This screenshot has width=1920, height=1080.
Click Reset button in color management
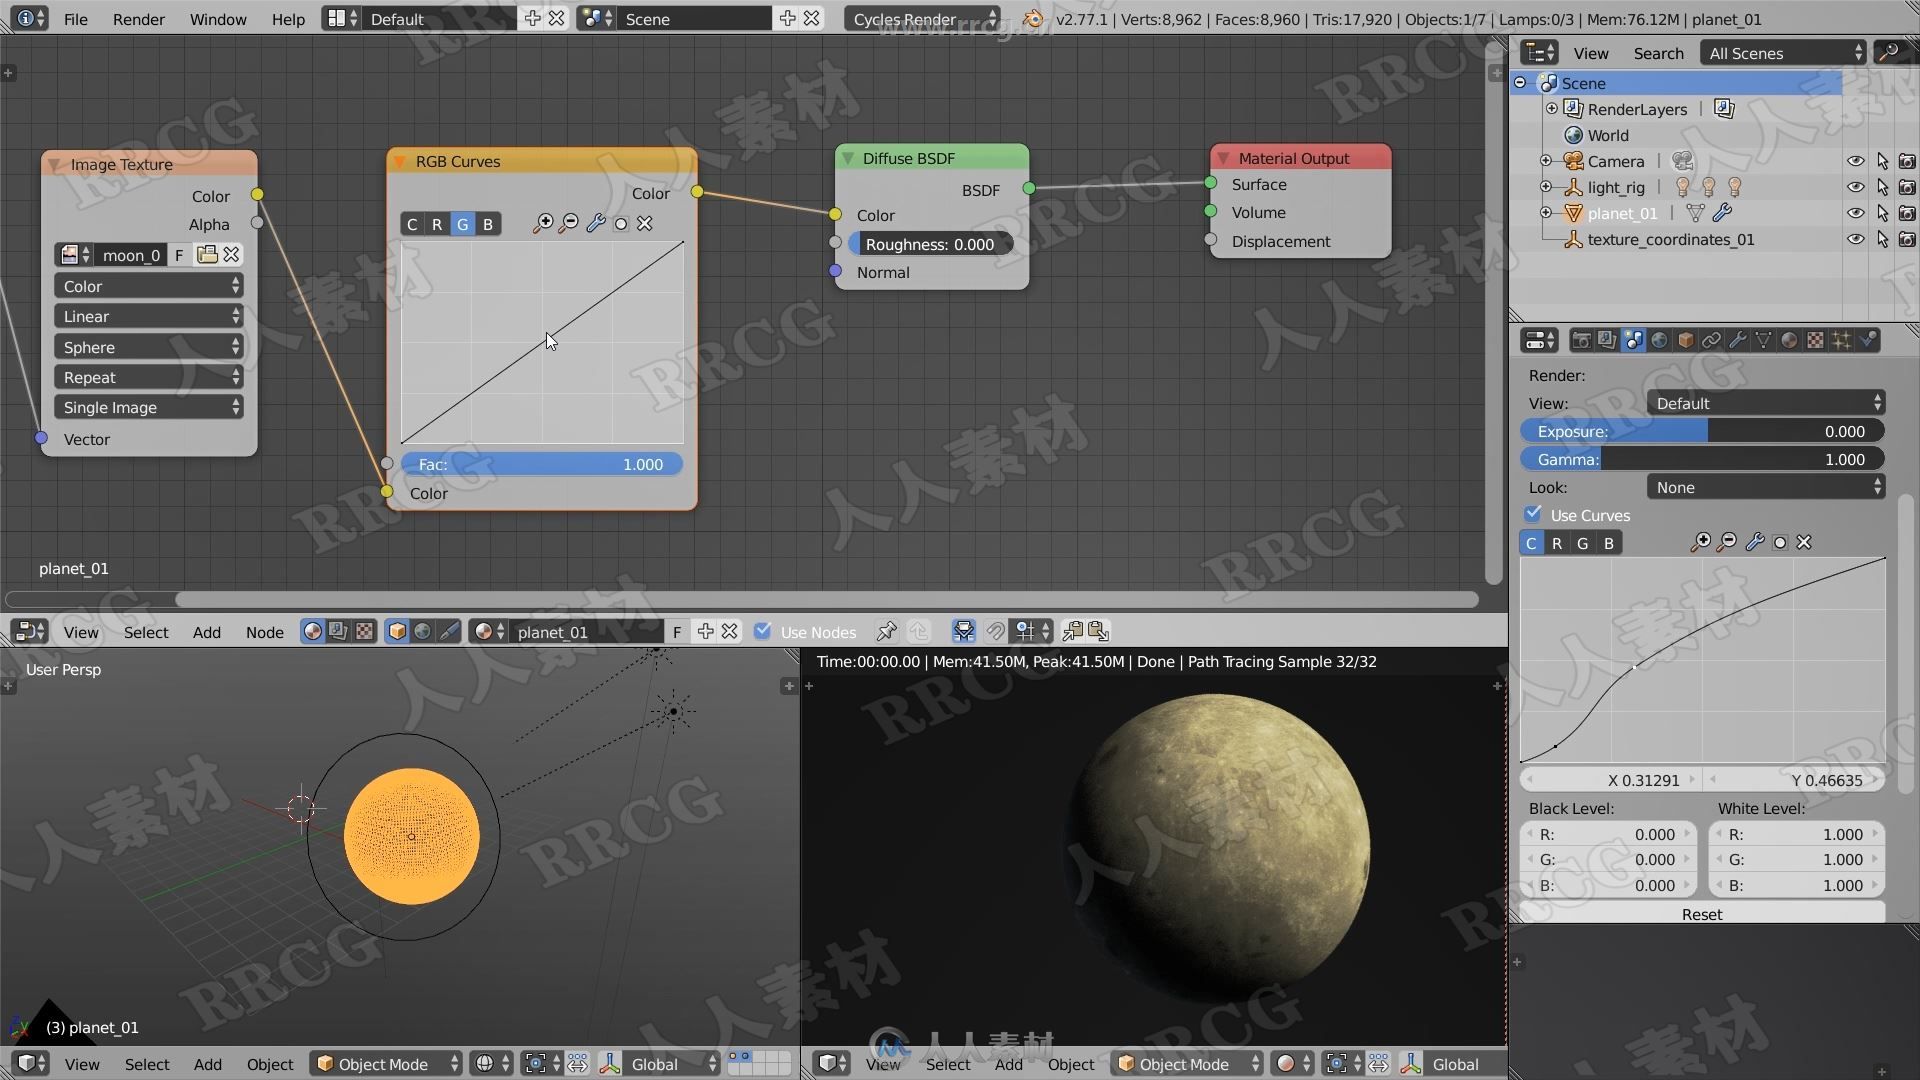pyautogui.click(x=1700, y=914)
